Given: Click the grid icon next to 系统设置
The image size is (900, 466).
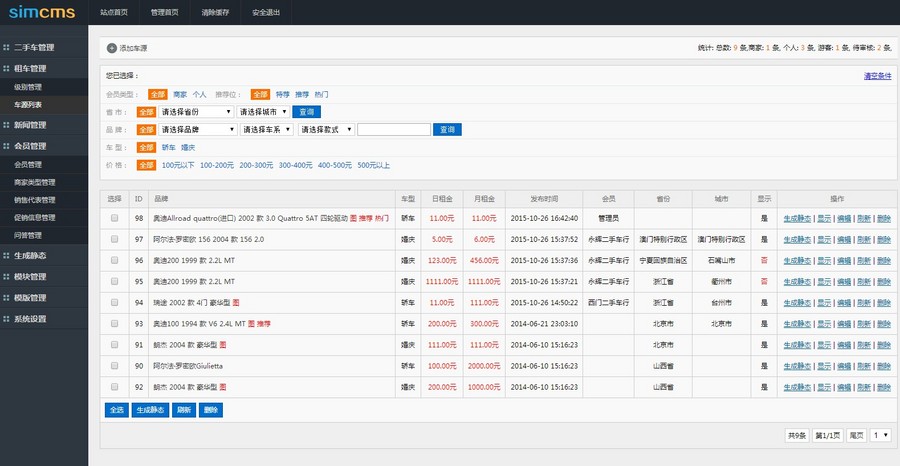Looking at the screenshot, I should [7, 319].
